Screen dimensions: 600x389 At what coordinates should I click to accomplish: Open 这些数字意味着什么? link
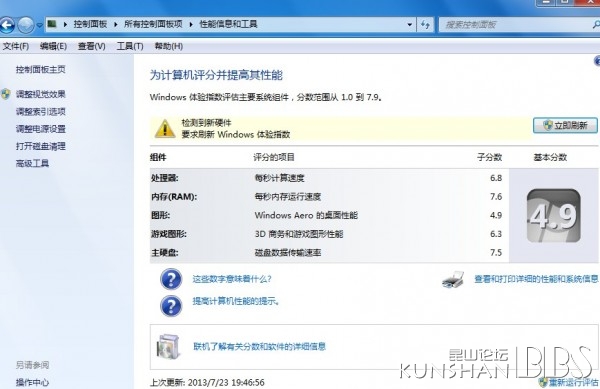point(232,279)
